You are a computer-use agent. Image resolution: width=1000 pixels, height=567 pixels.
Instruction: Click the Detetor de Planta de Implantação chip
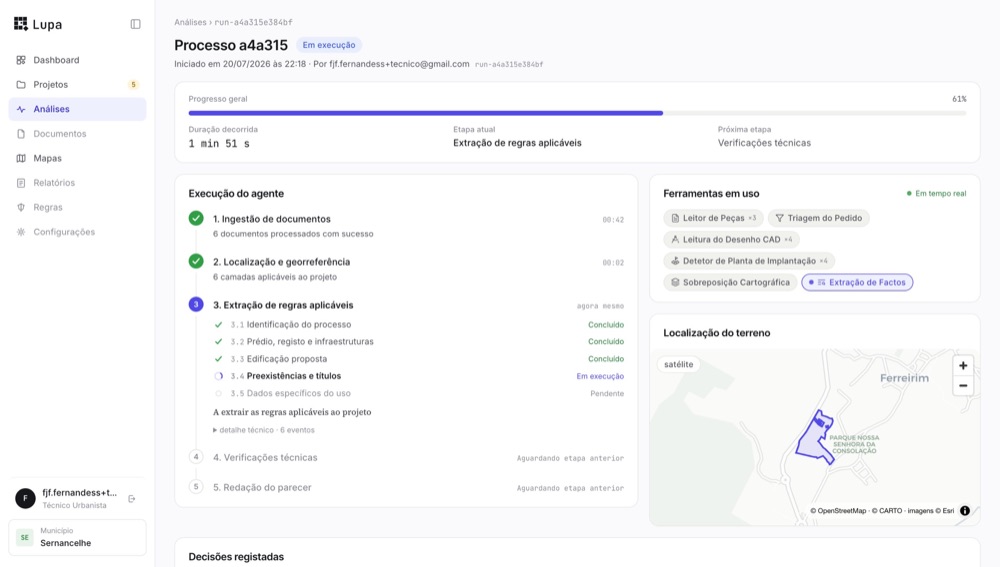(749, 261)
